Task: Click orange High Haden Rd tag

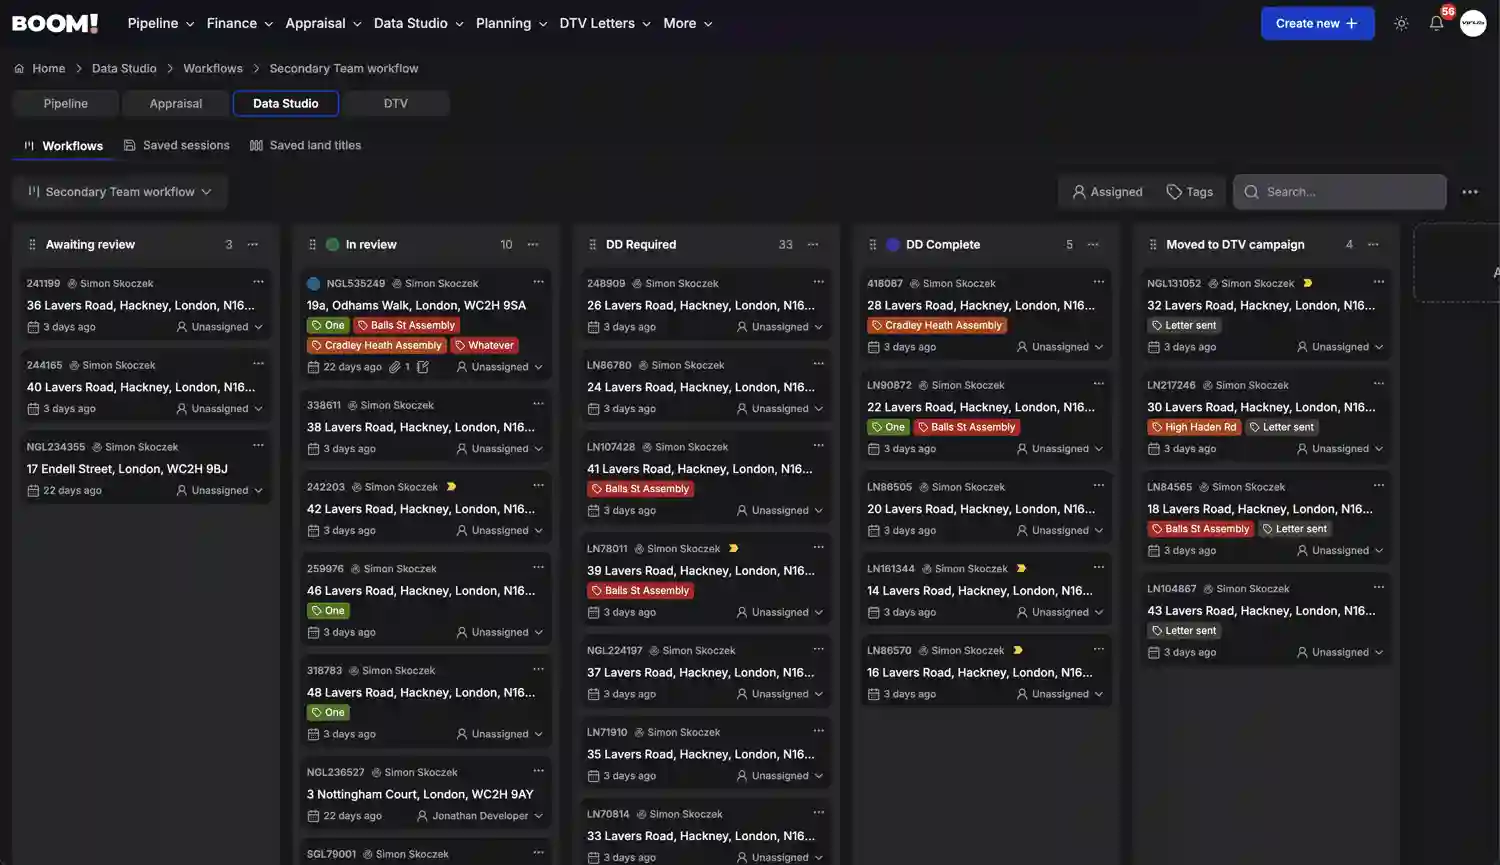Action: (x=1194, y=427)
